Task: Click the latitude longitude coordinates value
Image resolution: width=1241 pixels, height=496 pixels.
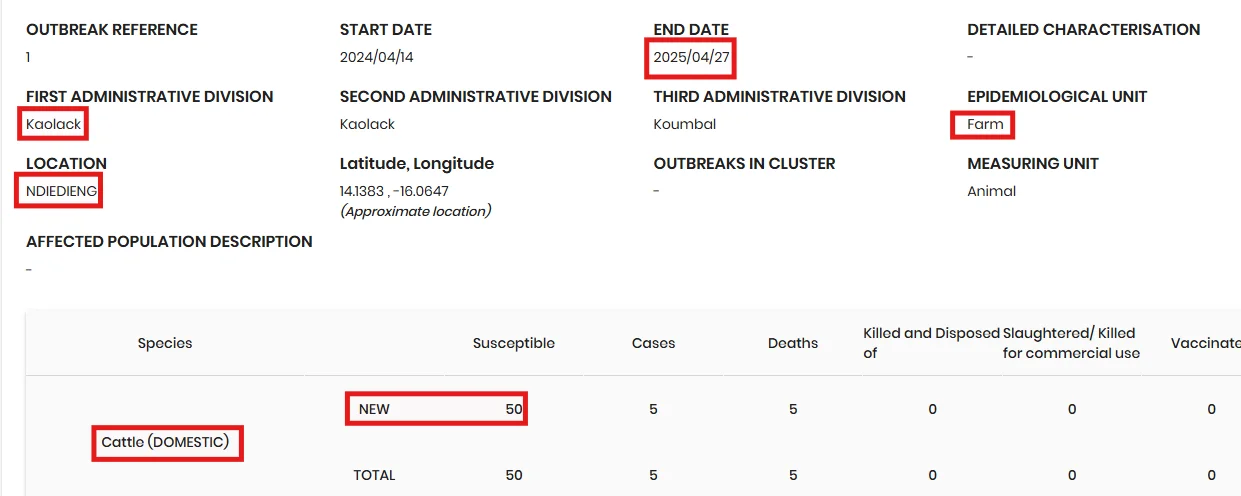Action: [x=394, y=191]
